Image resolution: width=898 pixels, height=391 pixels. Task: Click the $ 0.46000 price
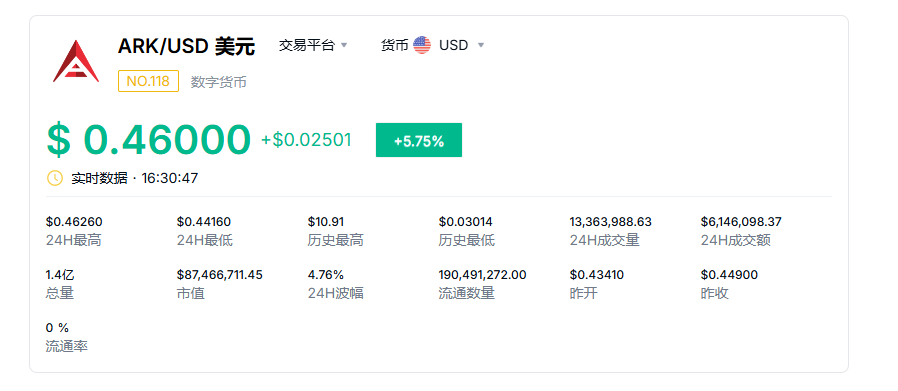tap(149, 140)
